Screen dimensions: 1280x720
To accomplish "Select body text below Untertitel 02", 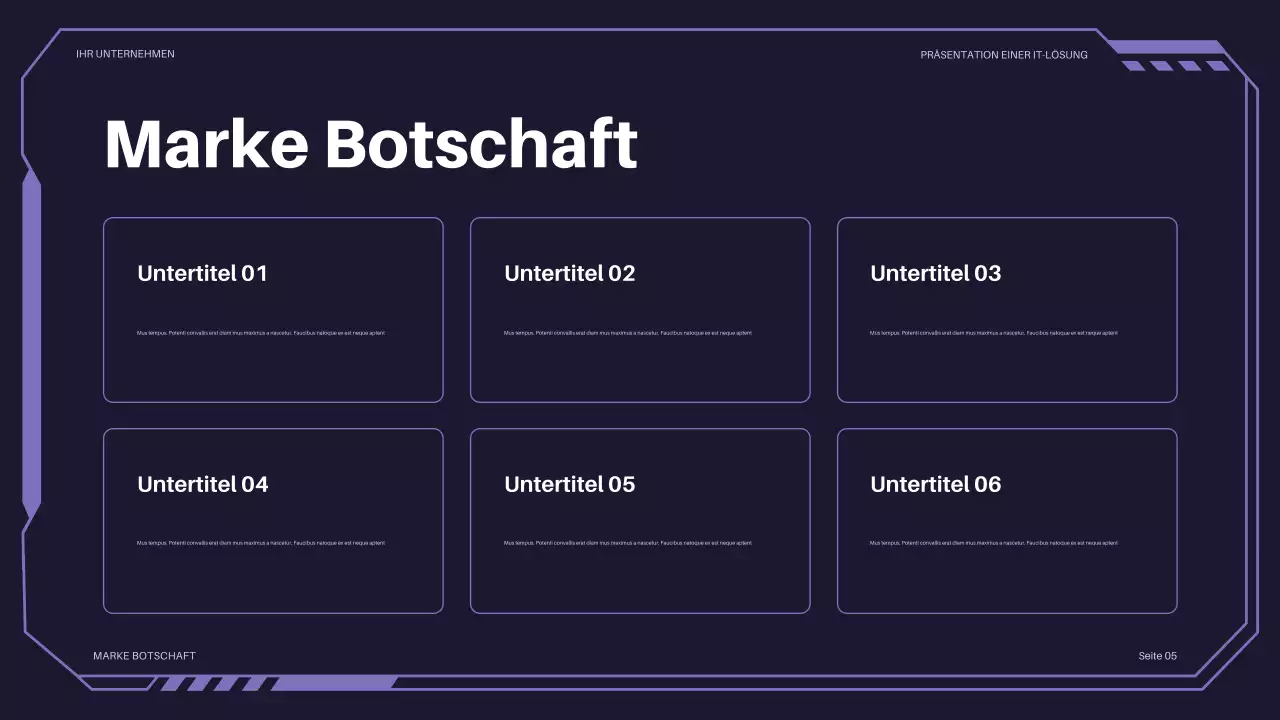I will coord(627,333).
